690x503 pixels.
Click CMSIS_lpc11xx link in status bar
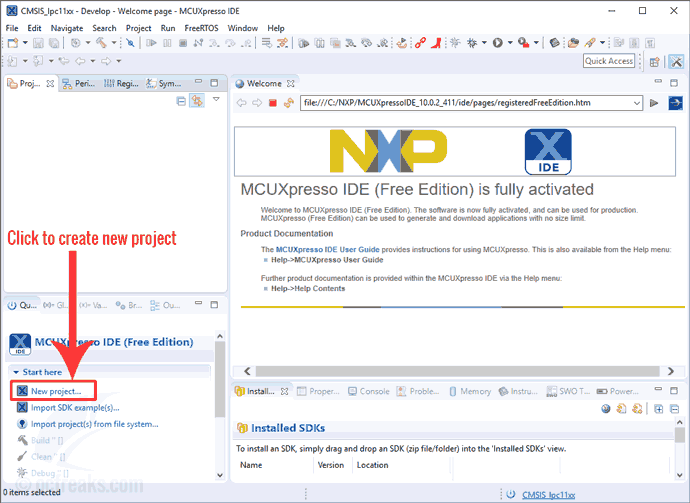(548, 495)
